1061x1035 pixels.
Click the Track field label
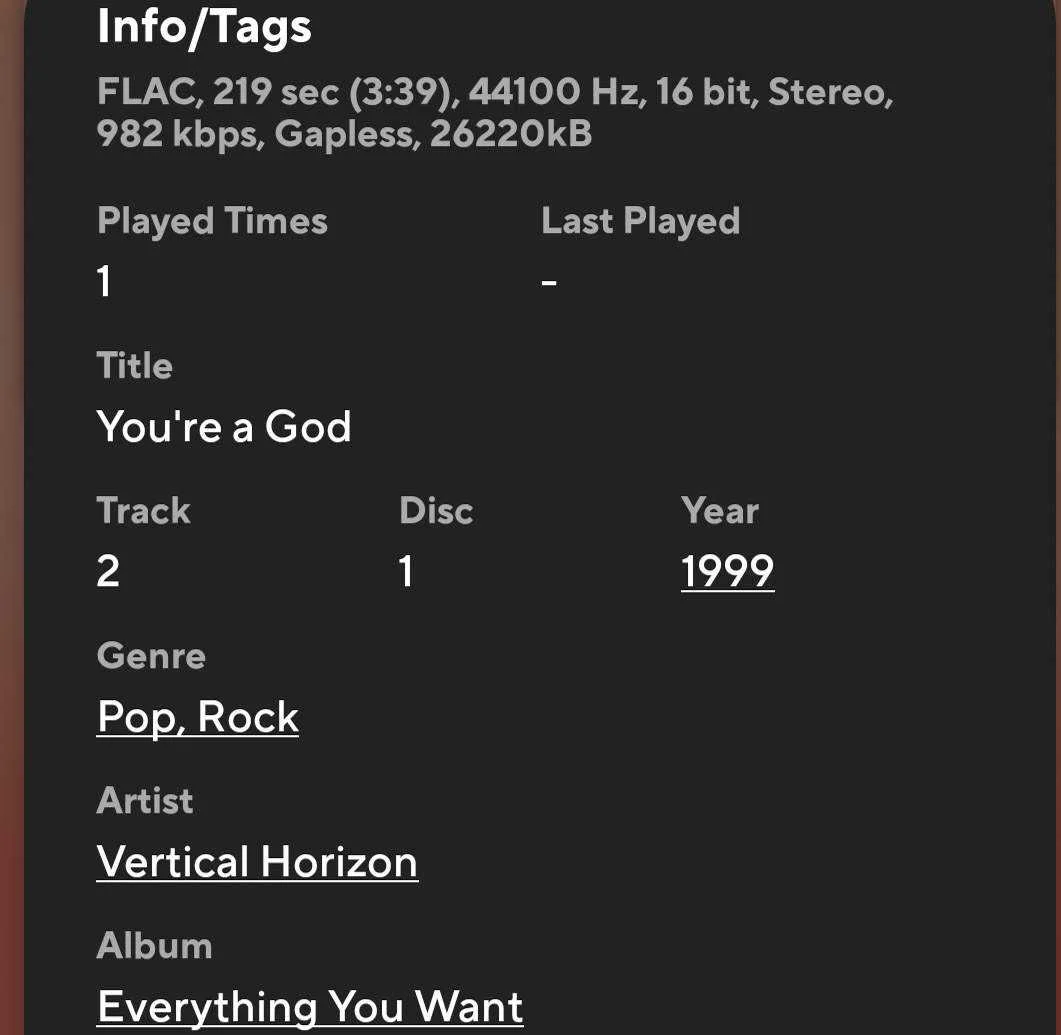point(143,510)
